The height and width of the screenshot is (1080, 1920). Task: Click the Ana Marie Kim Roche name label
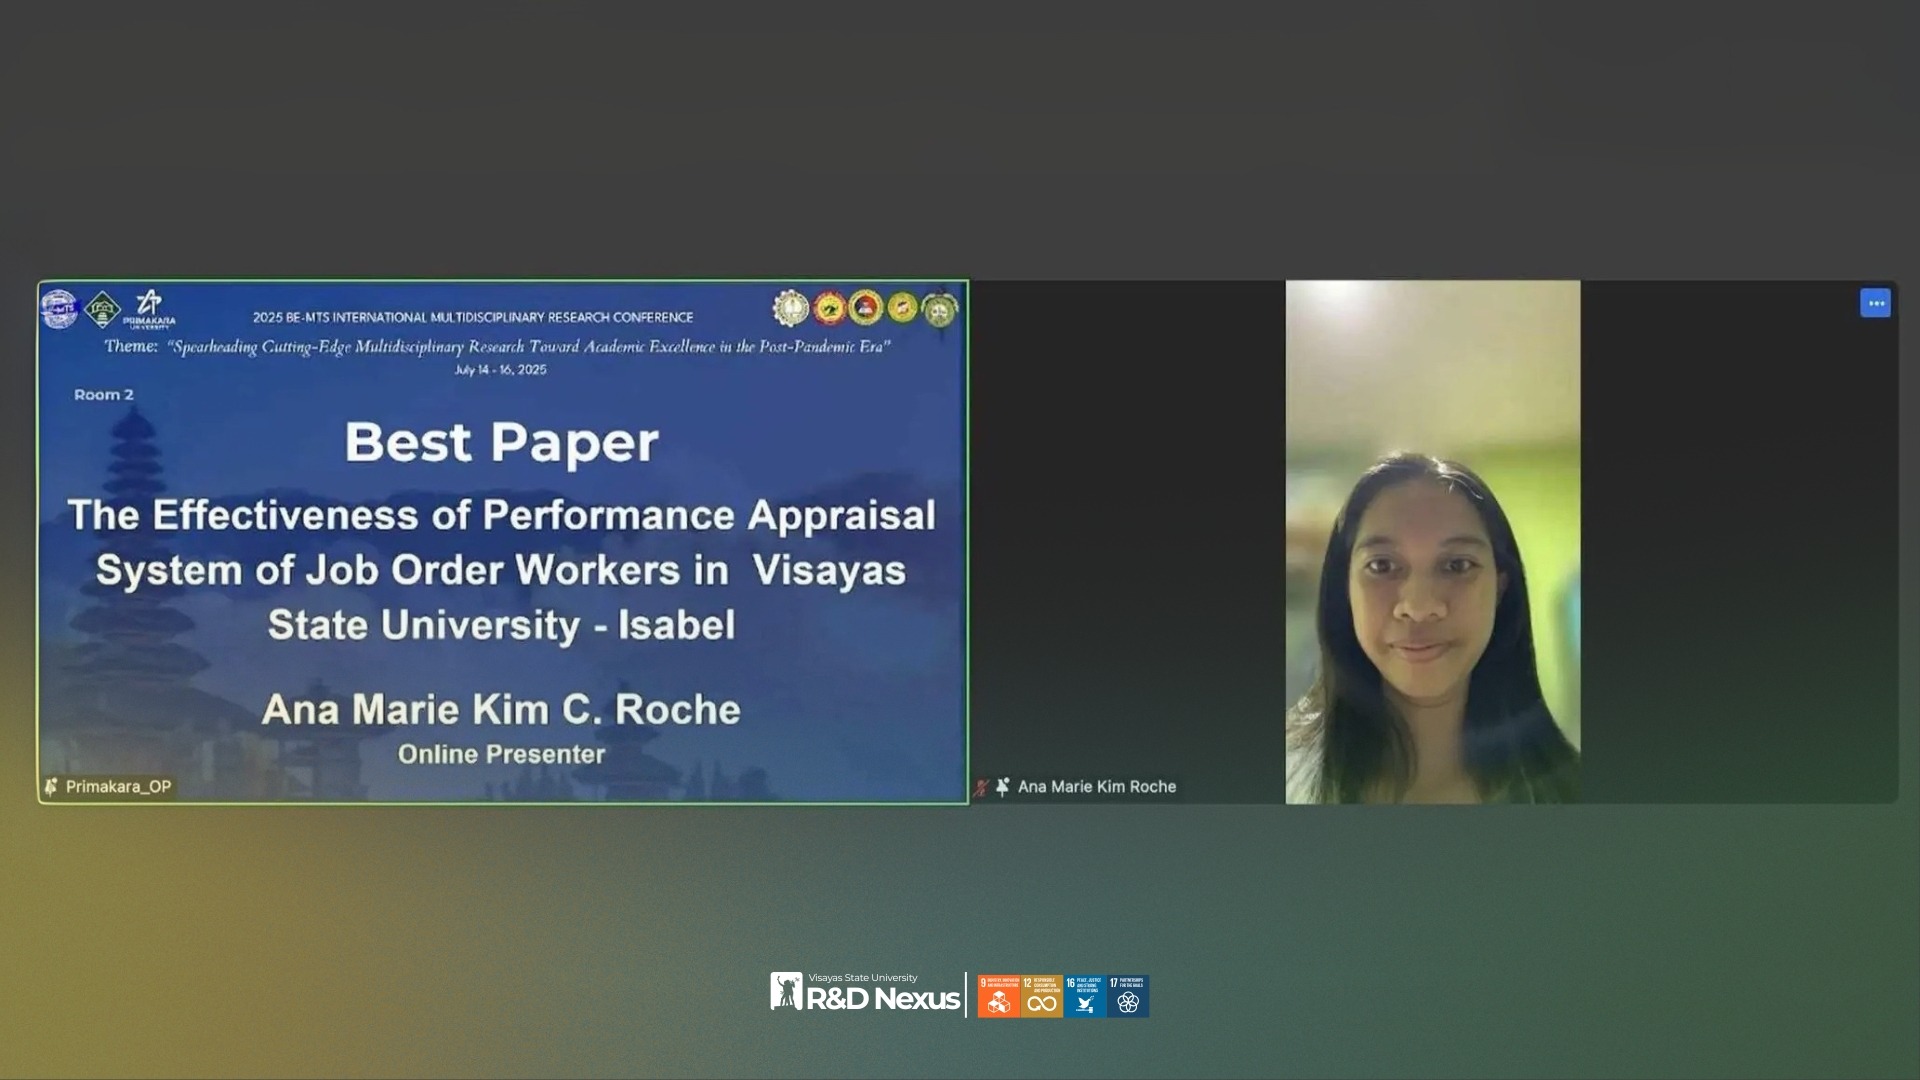[1096, 787]
